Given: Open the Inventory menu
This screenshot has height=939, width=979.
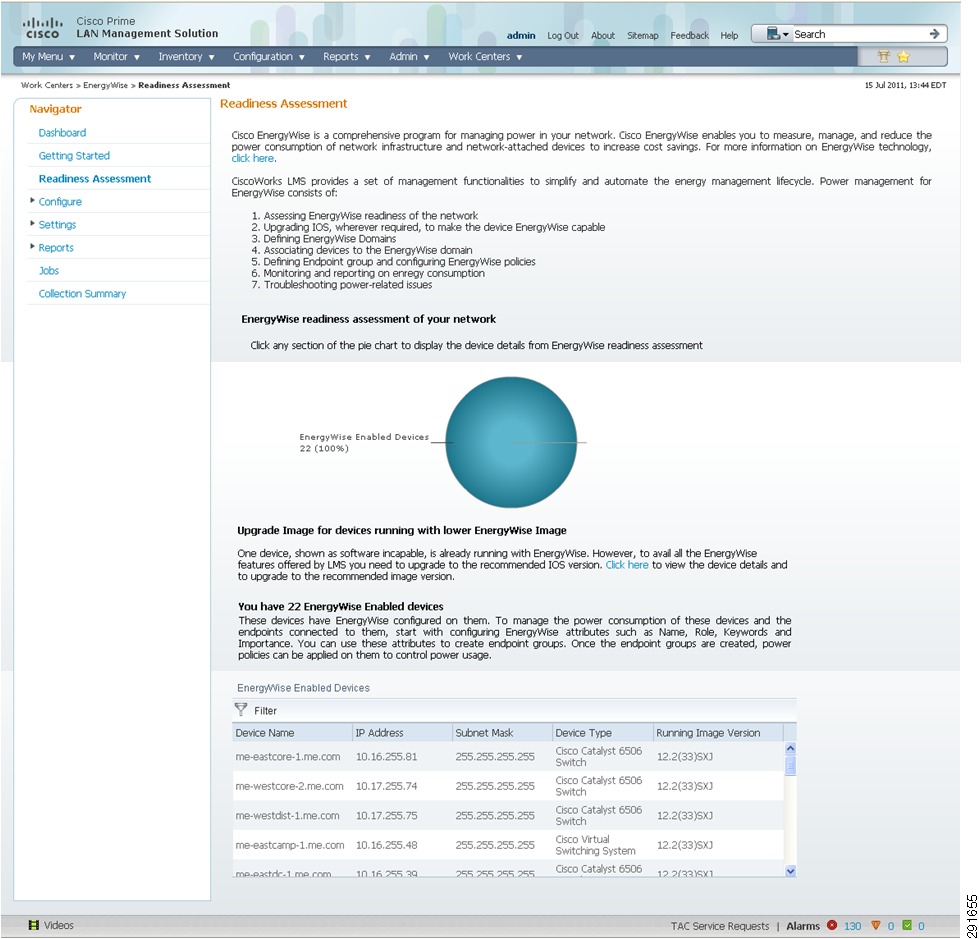Looking at the screenshot, I should coord(186,57).
